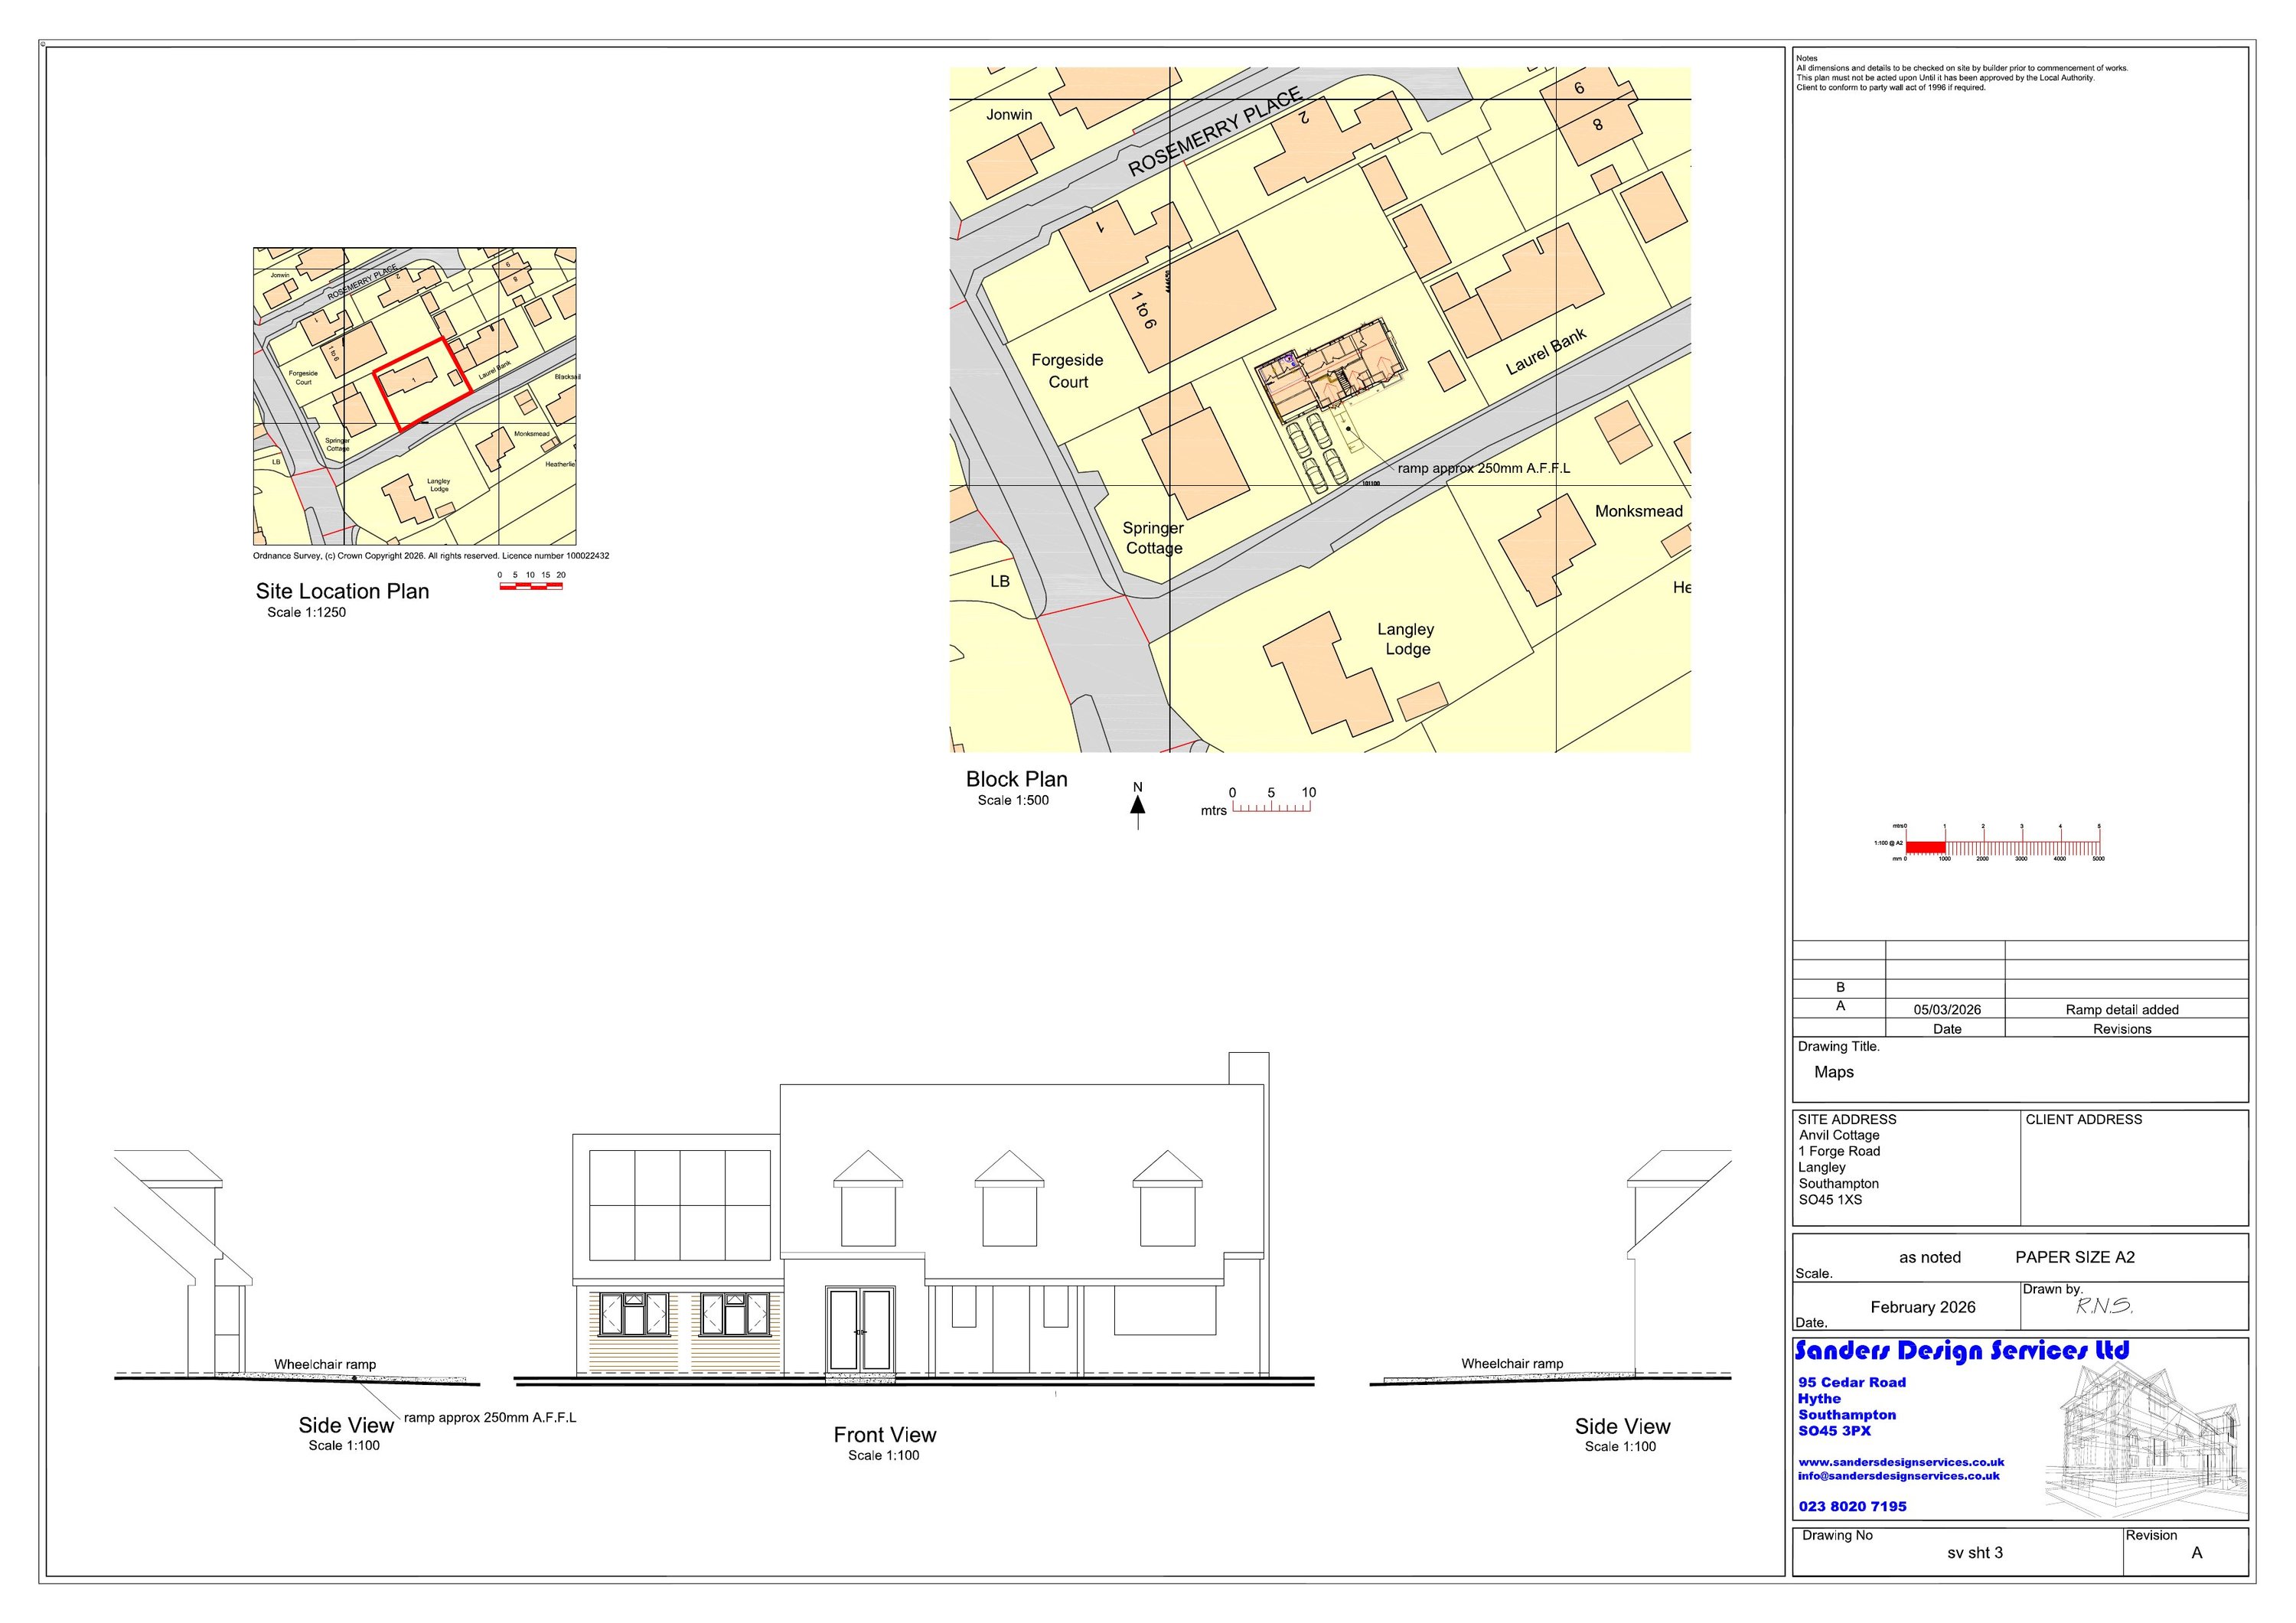The width and height of the screenshot is (2296, 1623).
Task: Click the R.N.S. drawn-by signature
Action: click(x=2104, y=1306)
